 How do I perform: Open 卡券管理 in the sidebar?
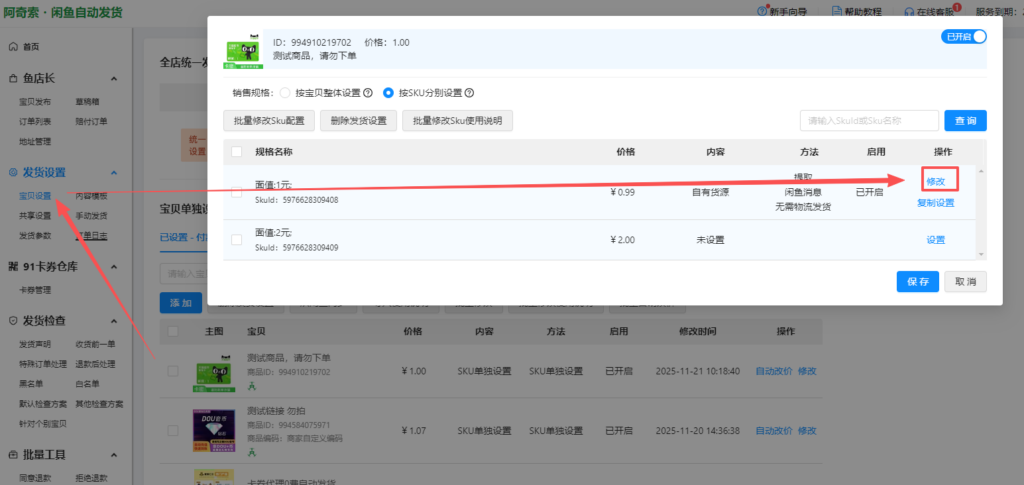(35, 290)
